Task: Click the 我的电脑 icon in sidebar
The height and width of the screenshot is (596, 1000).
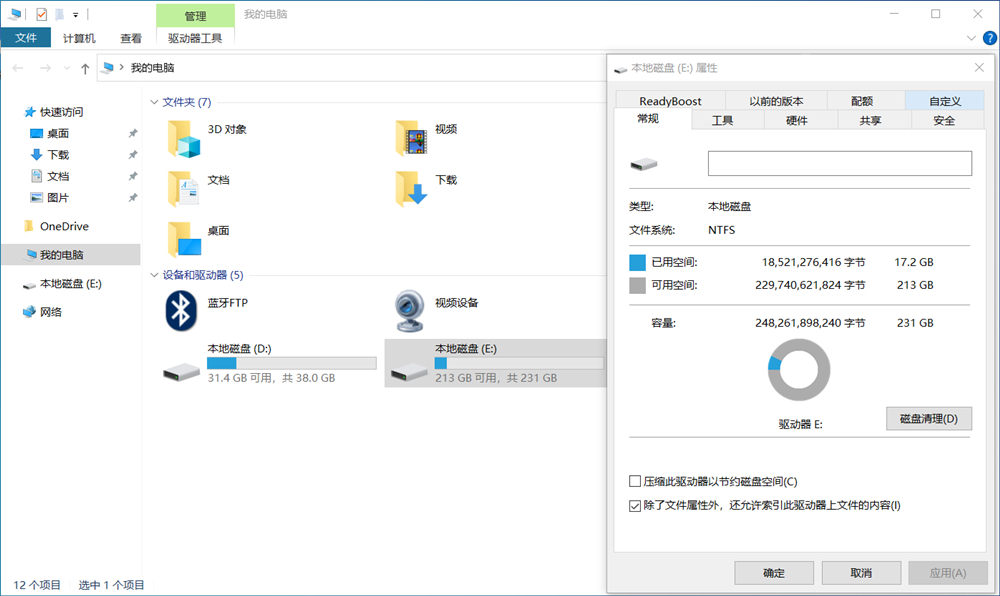Action: [30, 255]
